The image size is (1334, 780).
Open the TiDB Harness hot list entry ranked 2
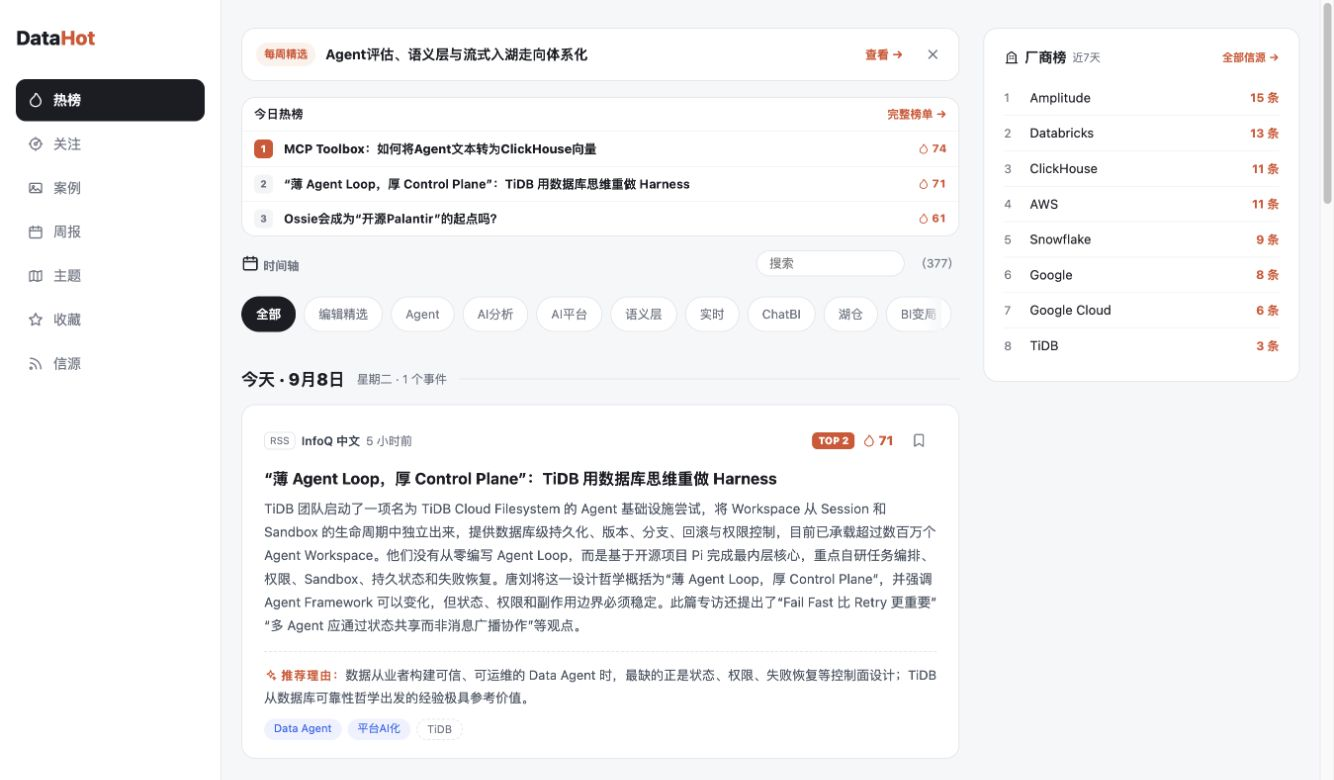click(x=600, y=184)
